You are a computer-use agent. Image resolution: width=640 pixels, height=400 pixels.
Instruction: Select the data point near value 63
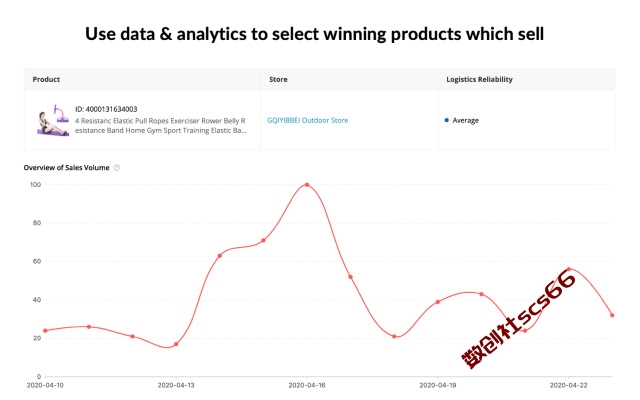tap(220, 256)
